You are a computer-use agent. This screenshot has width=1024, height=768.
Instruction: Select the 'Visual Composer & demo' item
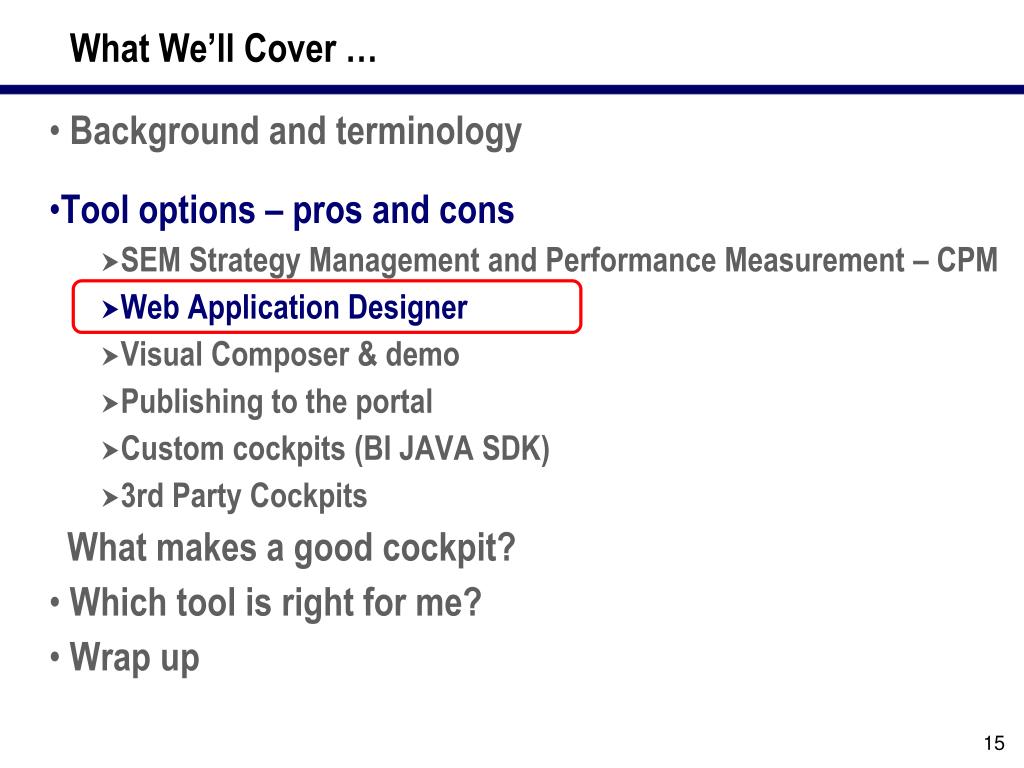coord(290,355)
